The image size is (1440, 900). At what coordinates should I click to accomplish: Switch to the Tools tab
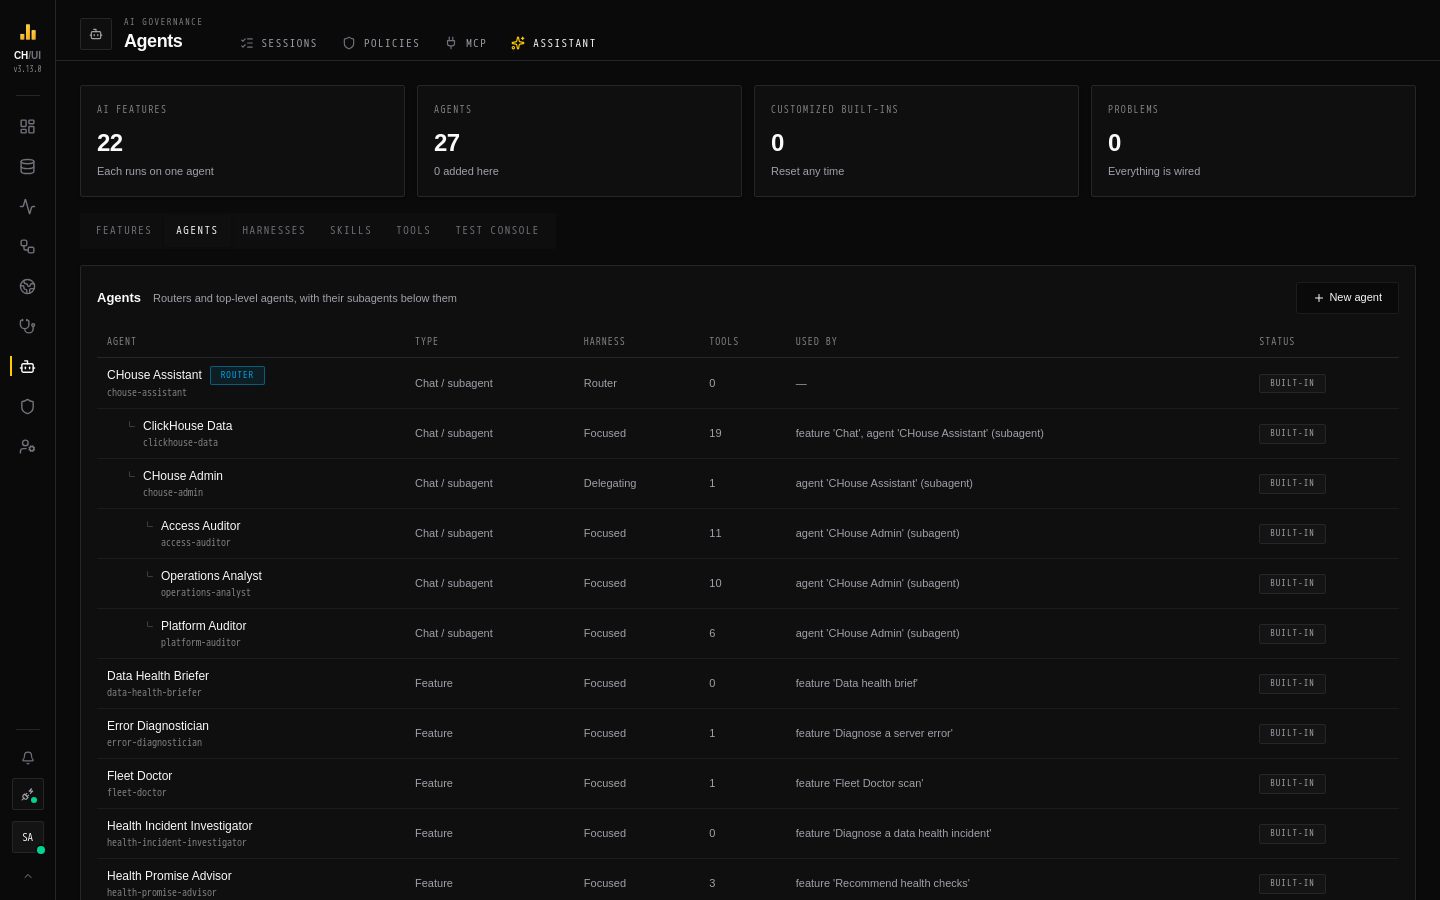coord(414,231)
